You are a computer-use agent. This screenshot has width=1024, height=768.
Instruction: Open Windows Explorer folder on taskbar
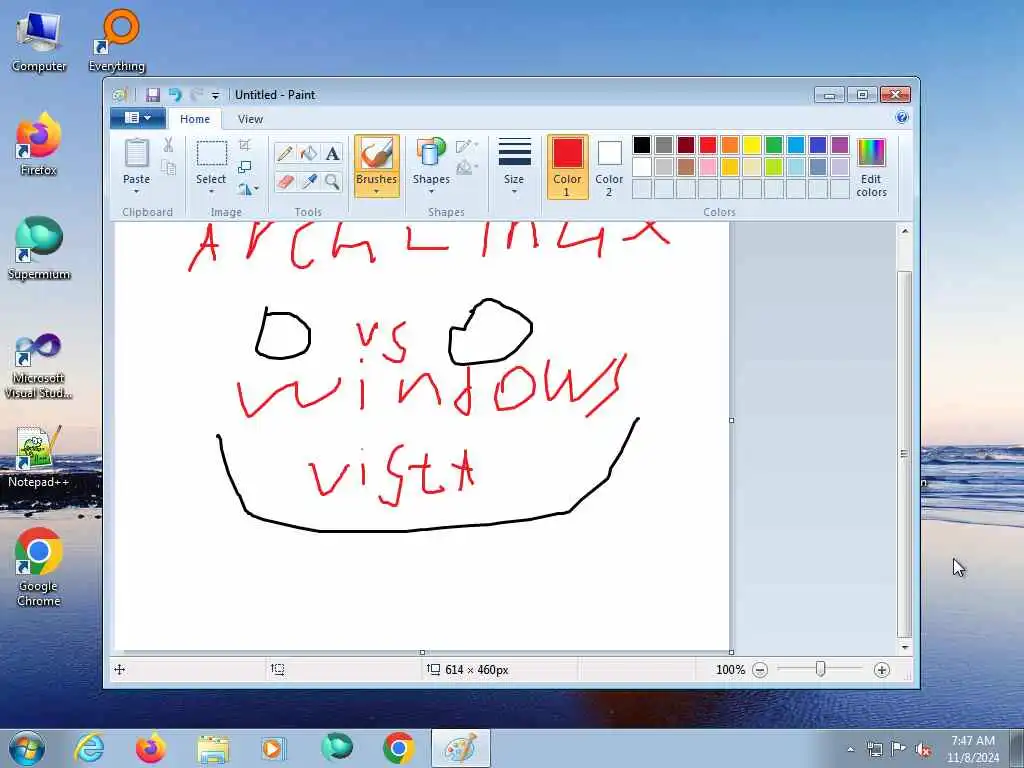(x=213, y=748)
